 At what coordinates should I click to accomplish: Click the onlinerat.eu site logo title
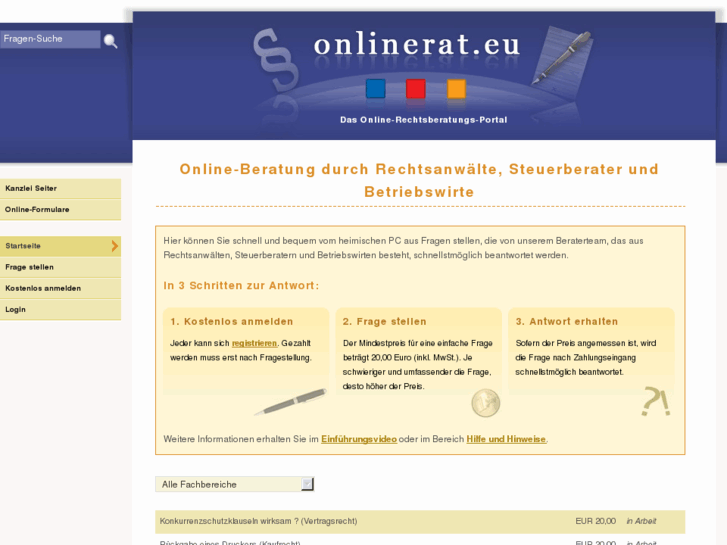coord(417,45)
